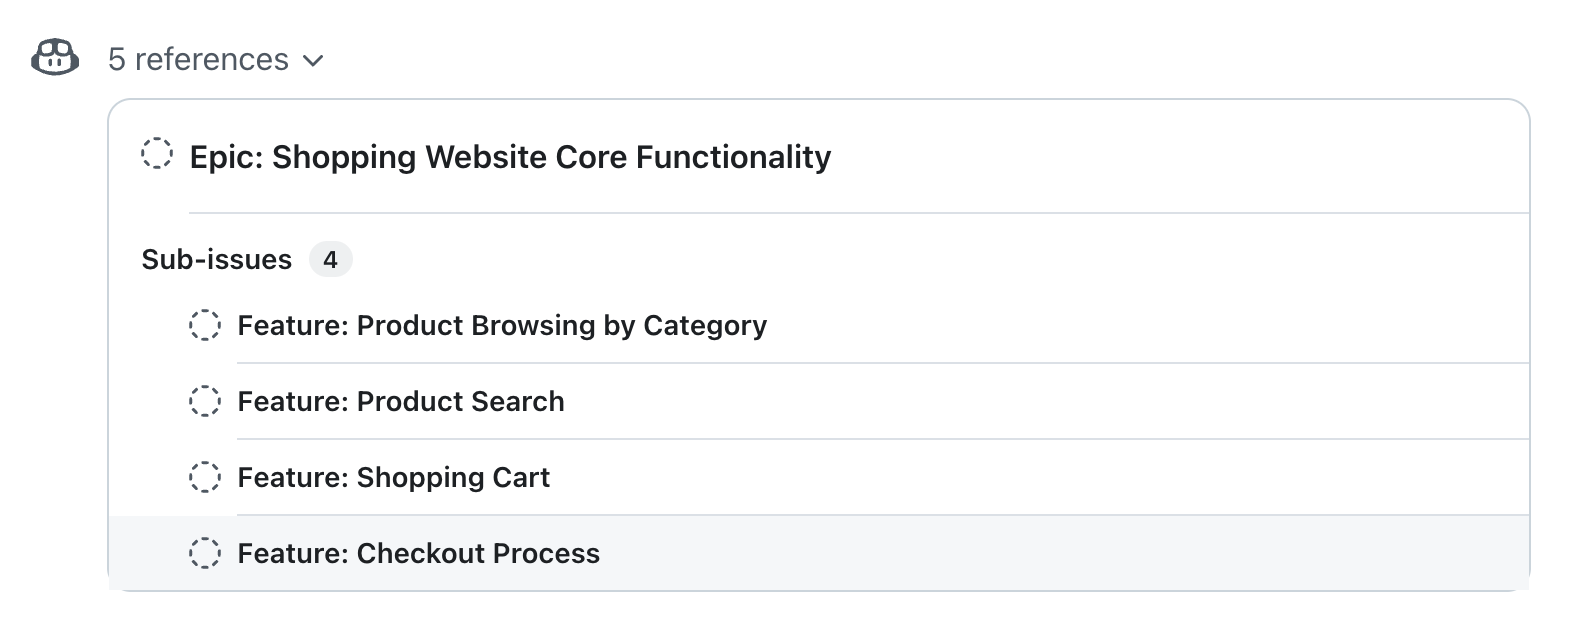This screenshot has height=624, width=1588.
Task: Click the dashed status icon beside Product Search
Action: [x=205, y=401]
